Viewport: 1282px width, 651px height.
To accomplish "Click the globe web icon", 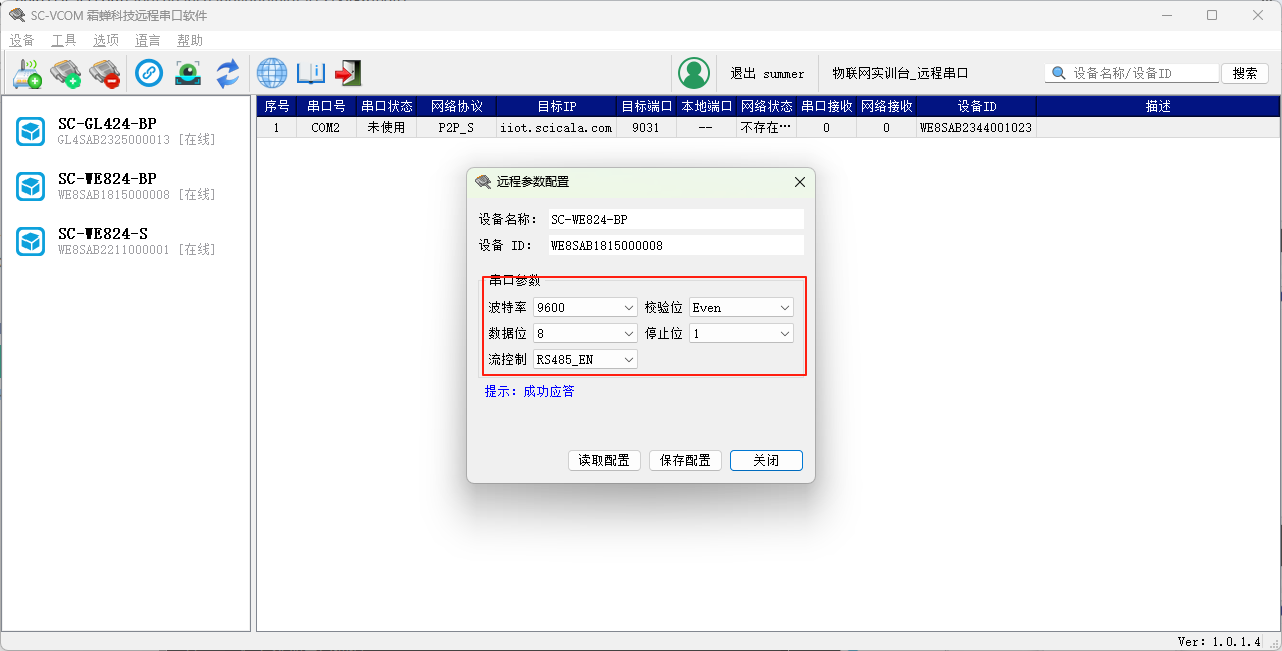I will point(272,73).
